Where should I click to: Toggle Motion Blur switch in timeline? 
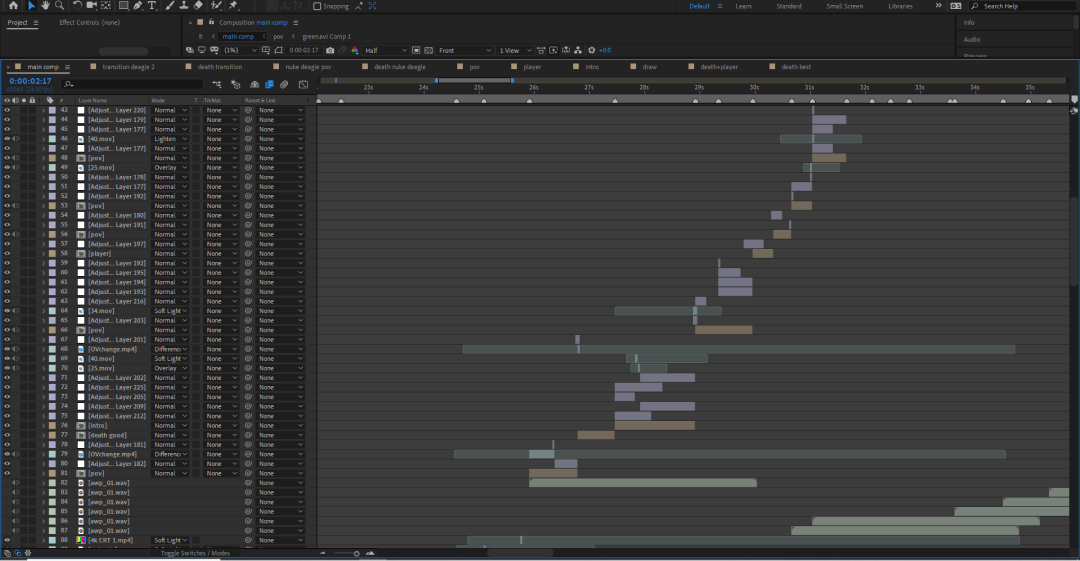pos(284,84)
